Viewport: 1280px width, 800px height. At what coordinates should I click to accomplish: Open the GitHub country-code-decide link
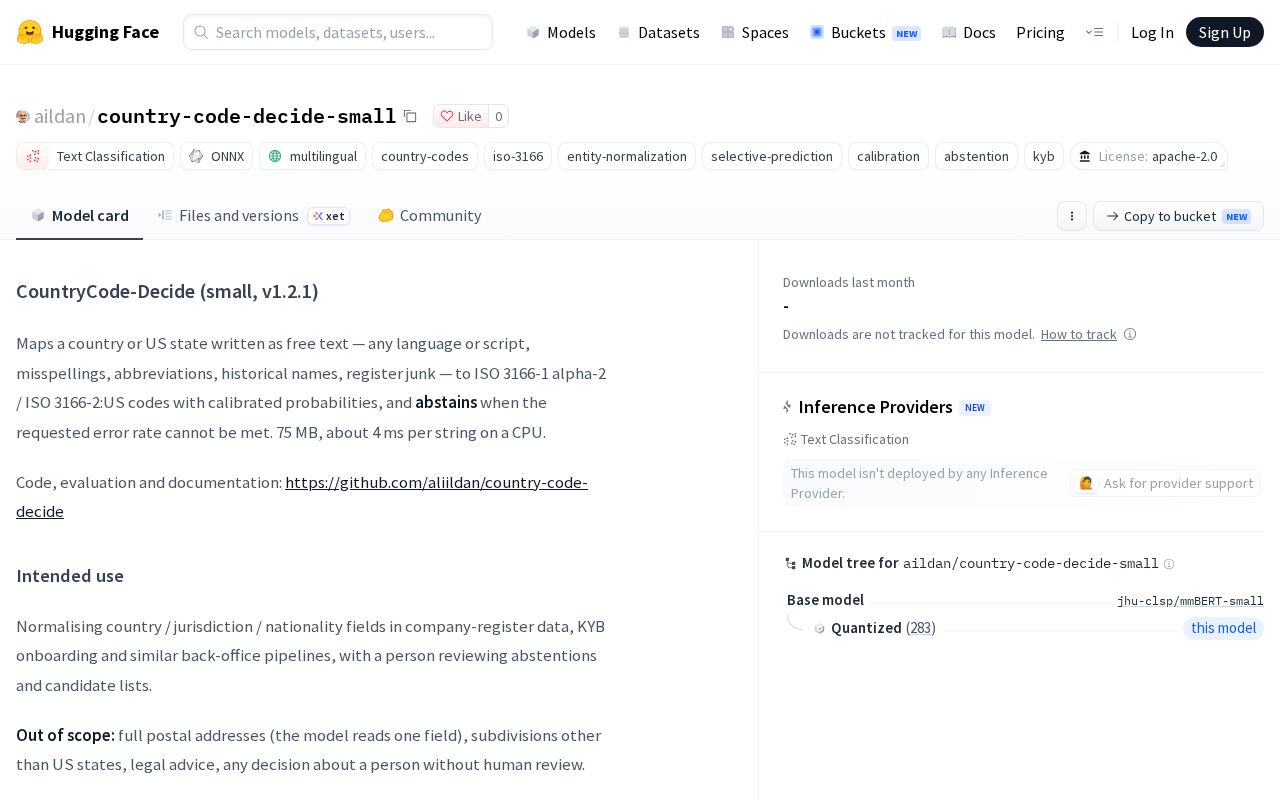[x=302, y=496]
